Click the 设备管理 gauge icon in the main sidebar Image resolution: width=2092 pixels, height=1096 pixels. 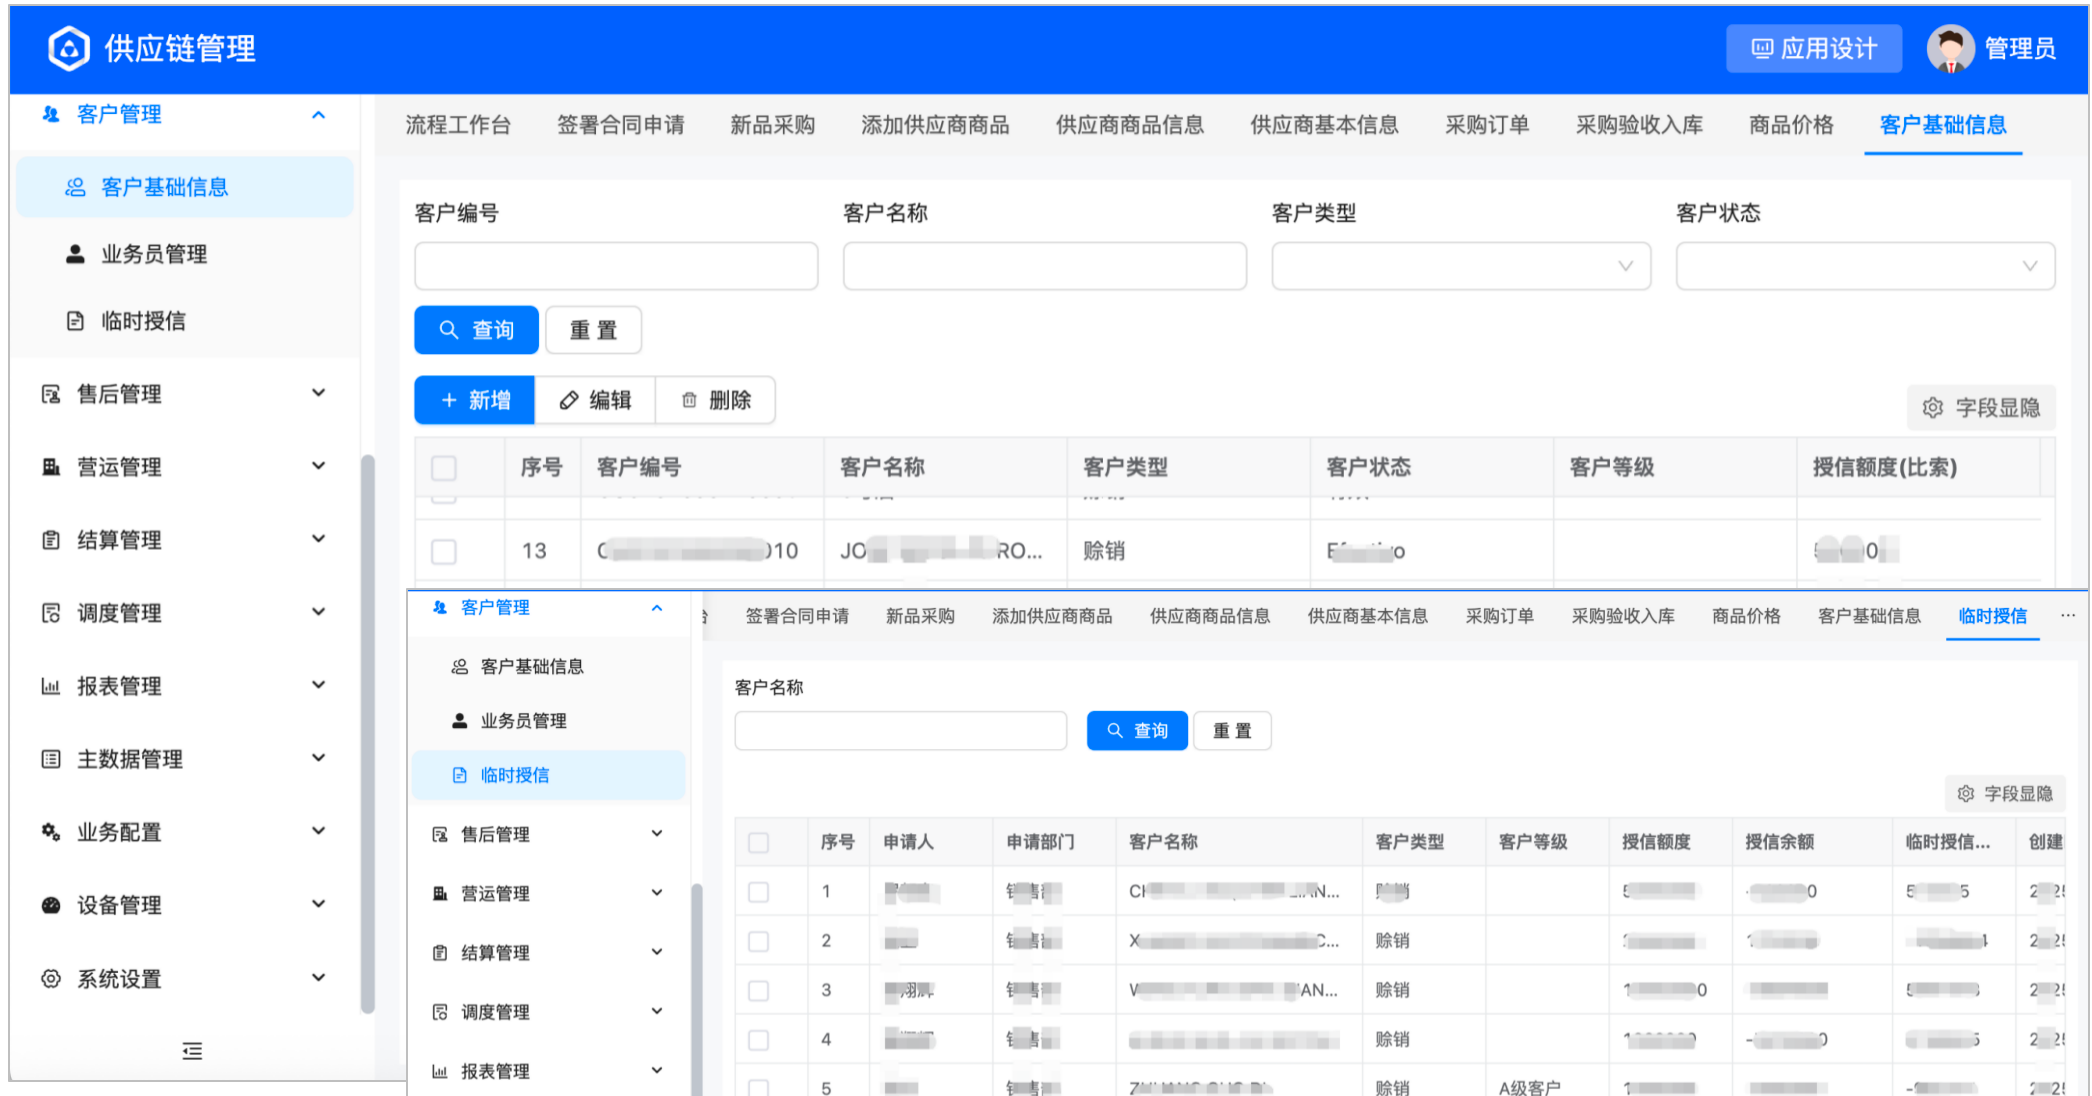[50, 905]
